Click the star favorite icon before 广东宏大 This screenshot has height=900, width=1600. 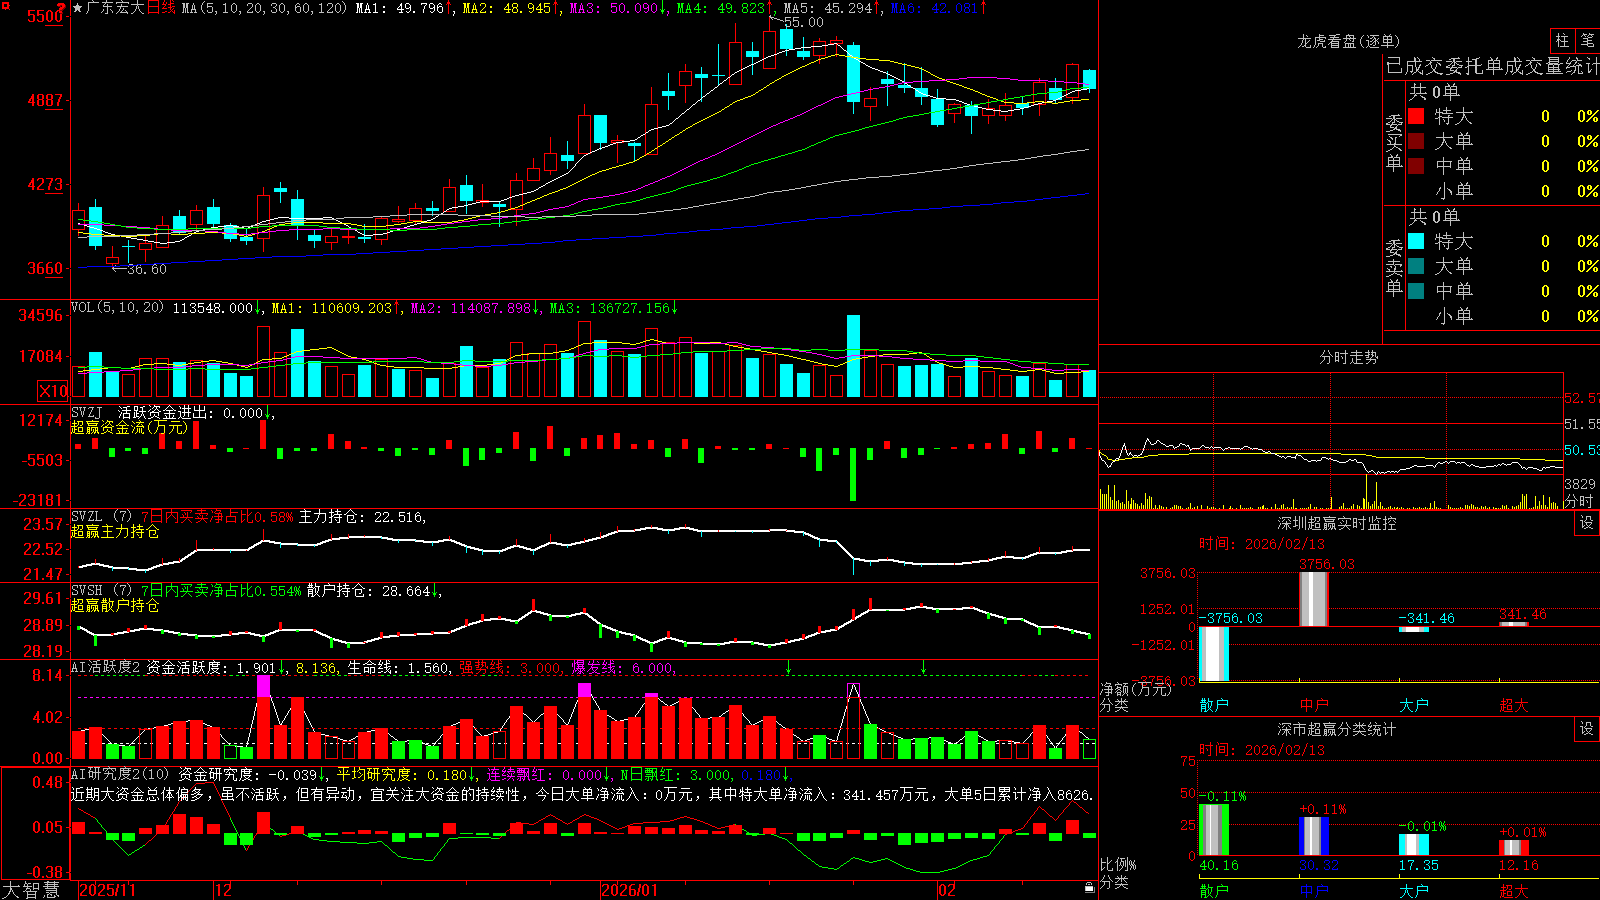click(78, 8)
